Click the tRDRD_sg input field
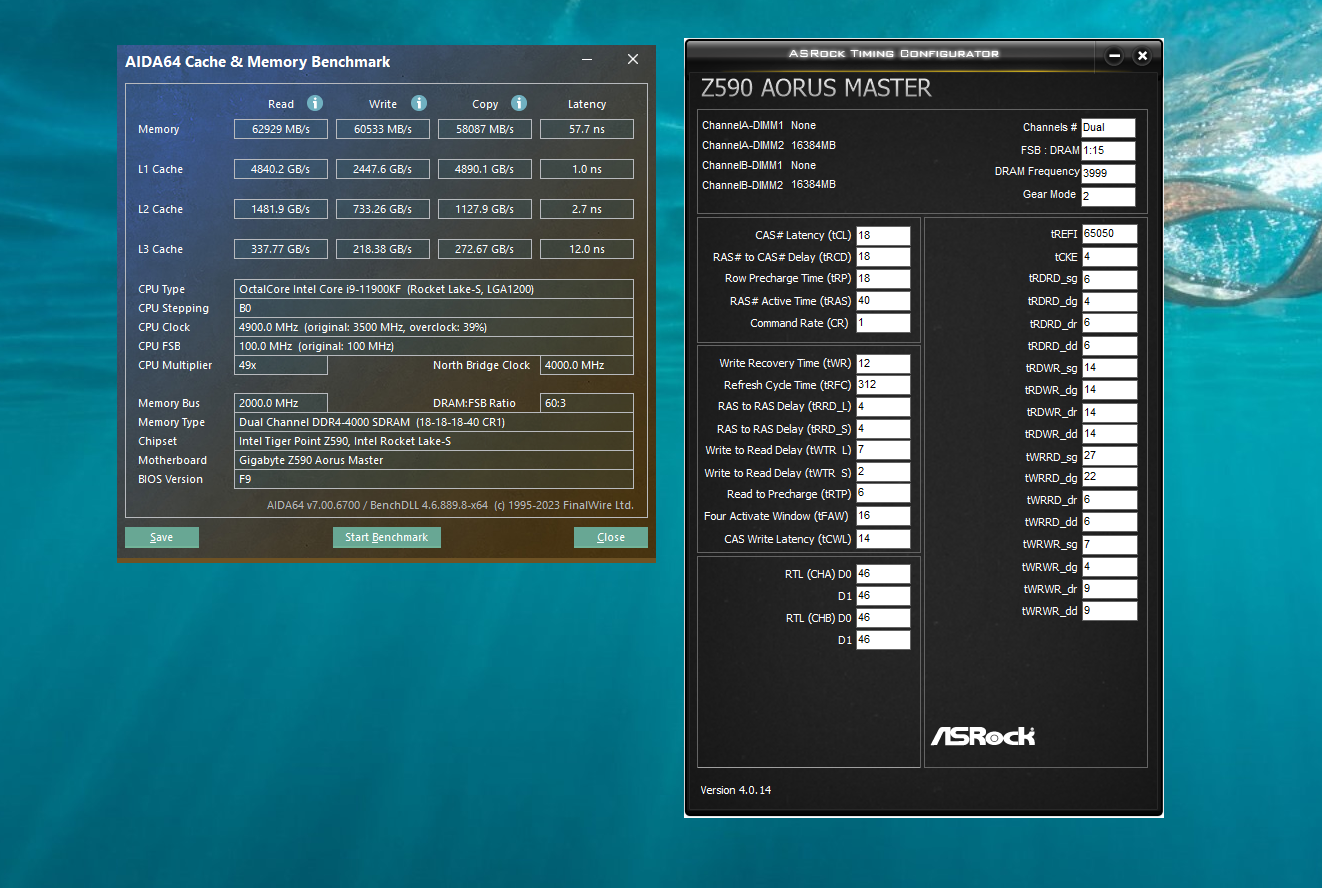Image resolution: width=1322 pixels, height=888 pixels. click(1109, 280)
